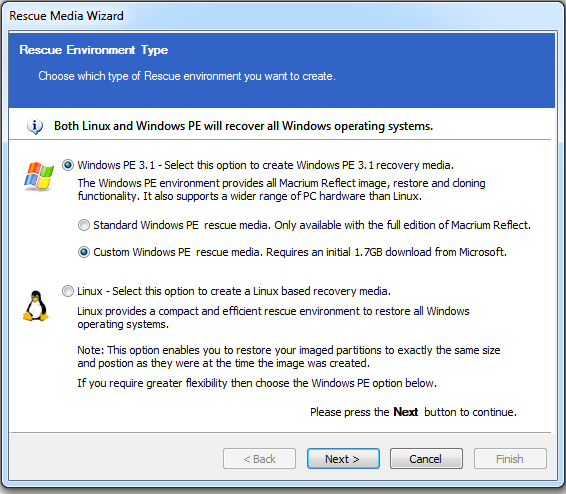The width and height of the screenshot is (566, 494).
Task: Choose Standard Windows PE rescue media option
Action: (84, 225)
